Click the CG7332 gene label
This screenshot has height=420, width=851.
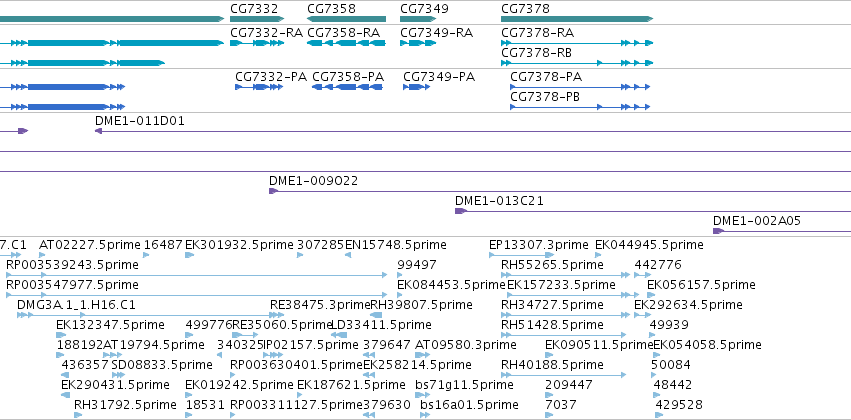254,9
